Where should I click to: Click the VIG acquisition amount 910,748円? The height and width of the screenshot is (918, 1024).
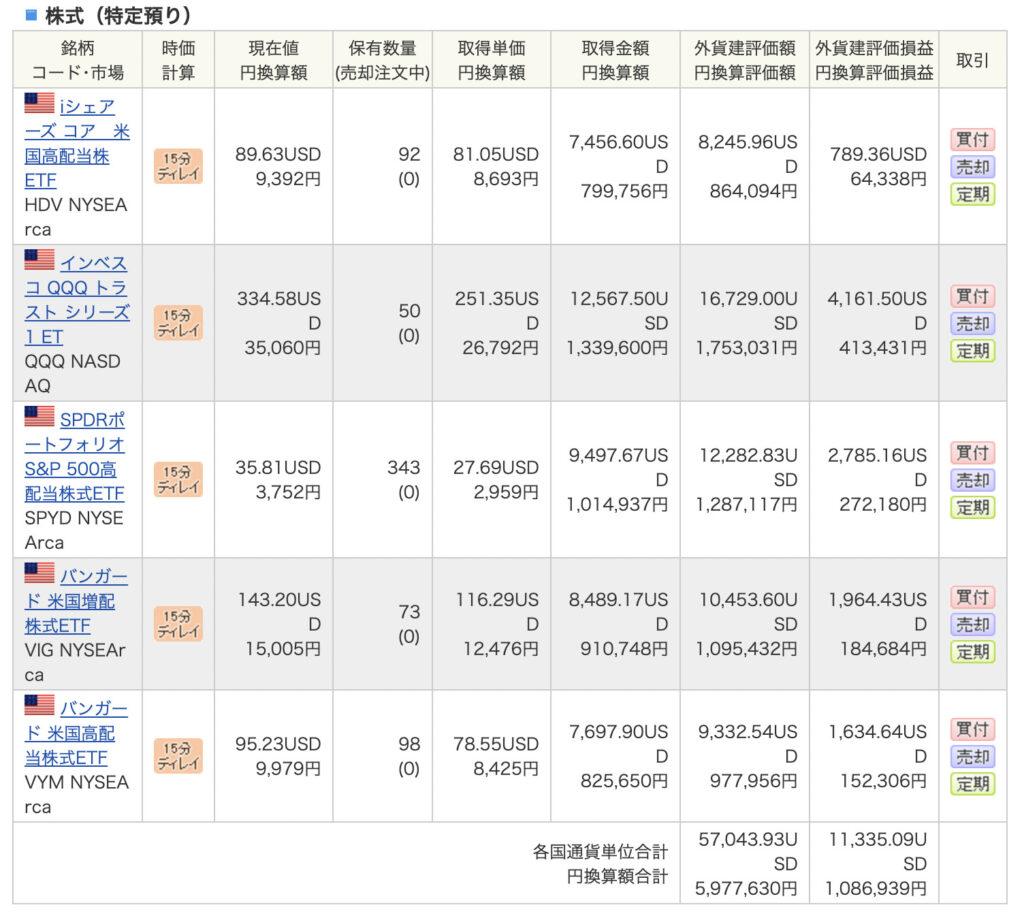(x=624, y=649)
